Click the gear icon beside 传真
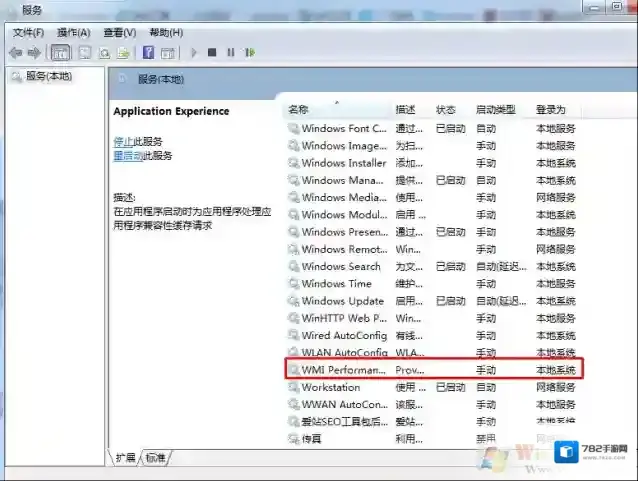This screenshot has width=638, height=481. point(294,439)
